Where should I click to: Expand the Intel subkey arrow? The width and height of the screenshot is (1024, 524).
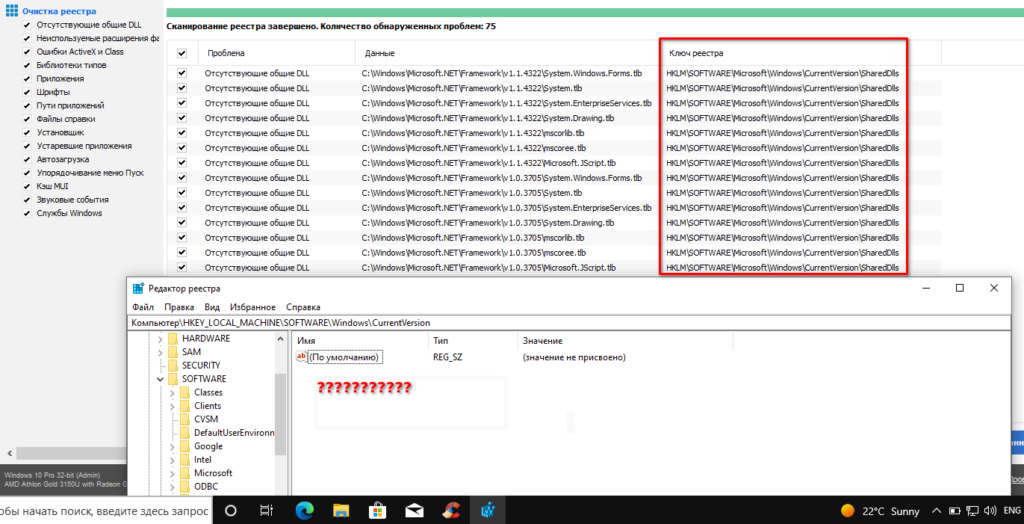pyautogui.click(x=172, y=459)
